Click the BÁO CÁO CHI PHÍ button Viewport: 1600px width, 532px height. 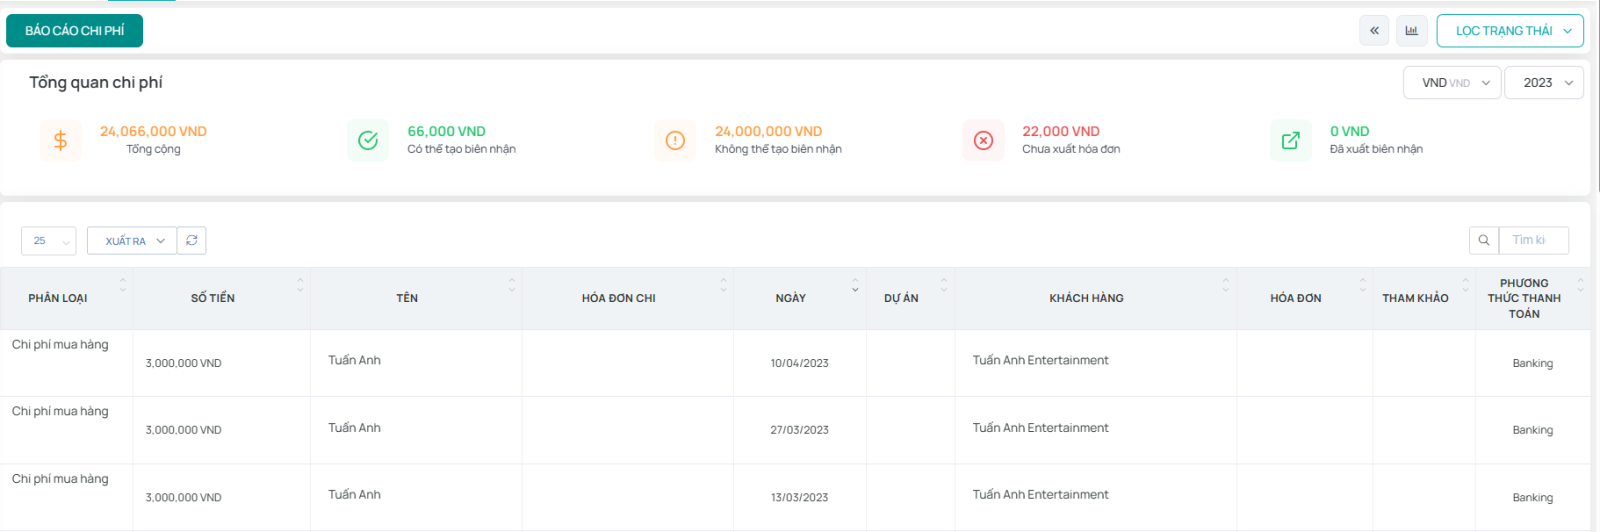(x=75, y=31)
